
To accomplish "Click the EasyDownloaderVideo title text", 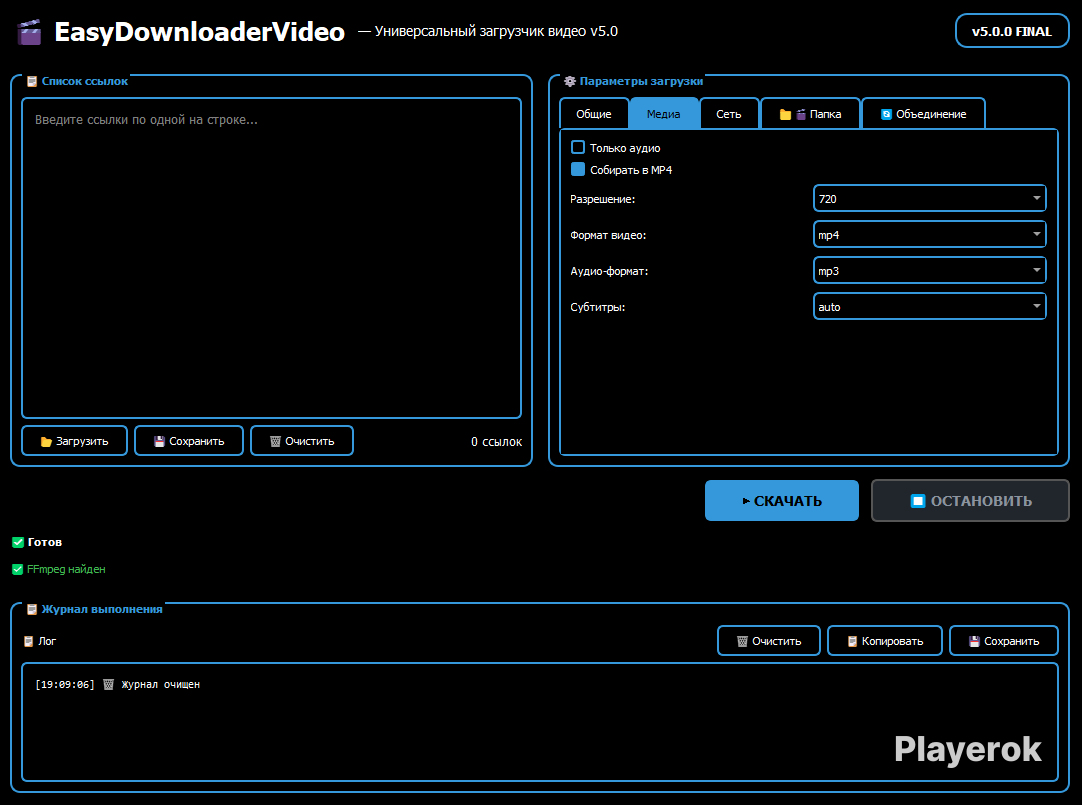I will (x=199, y=32).
